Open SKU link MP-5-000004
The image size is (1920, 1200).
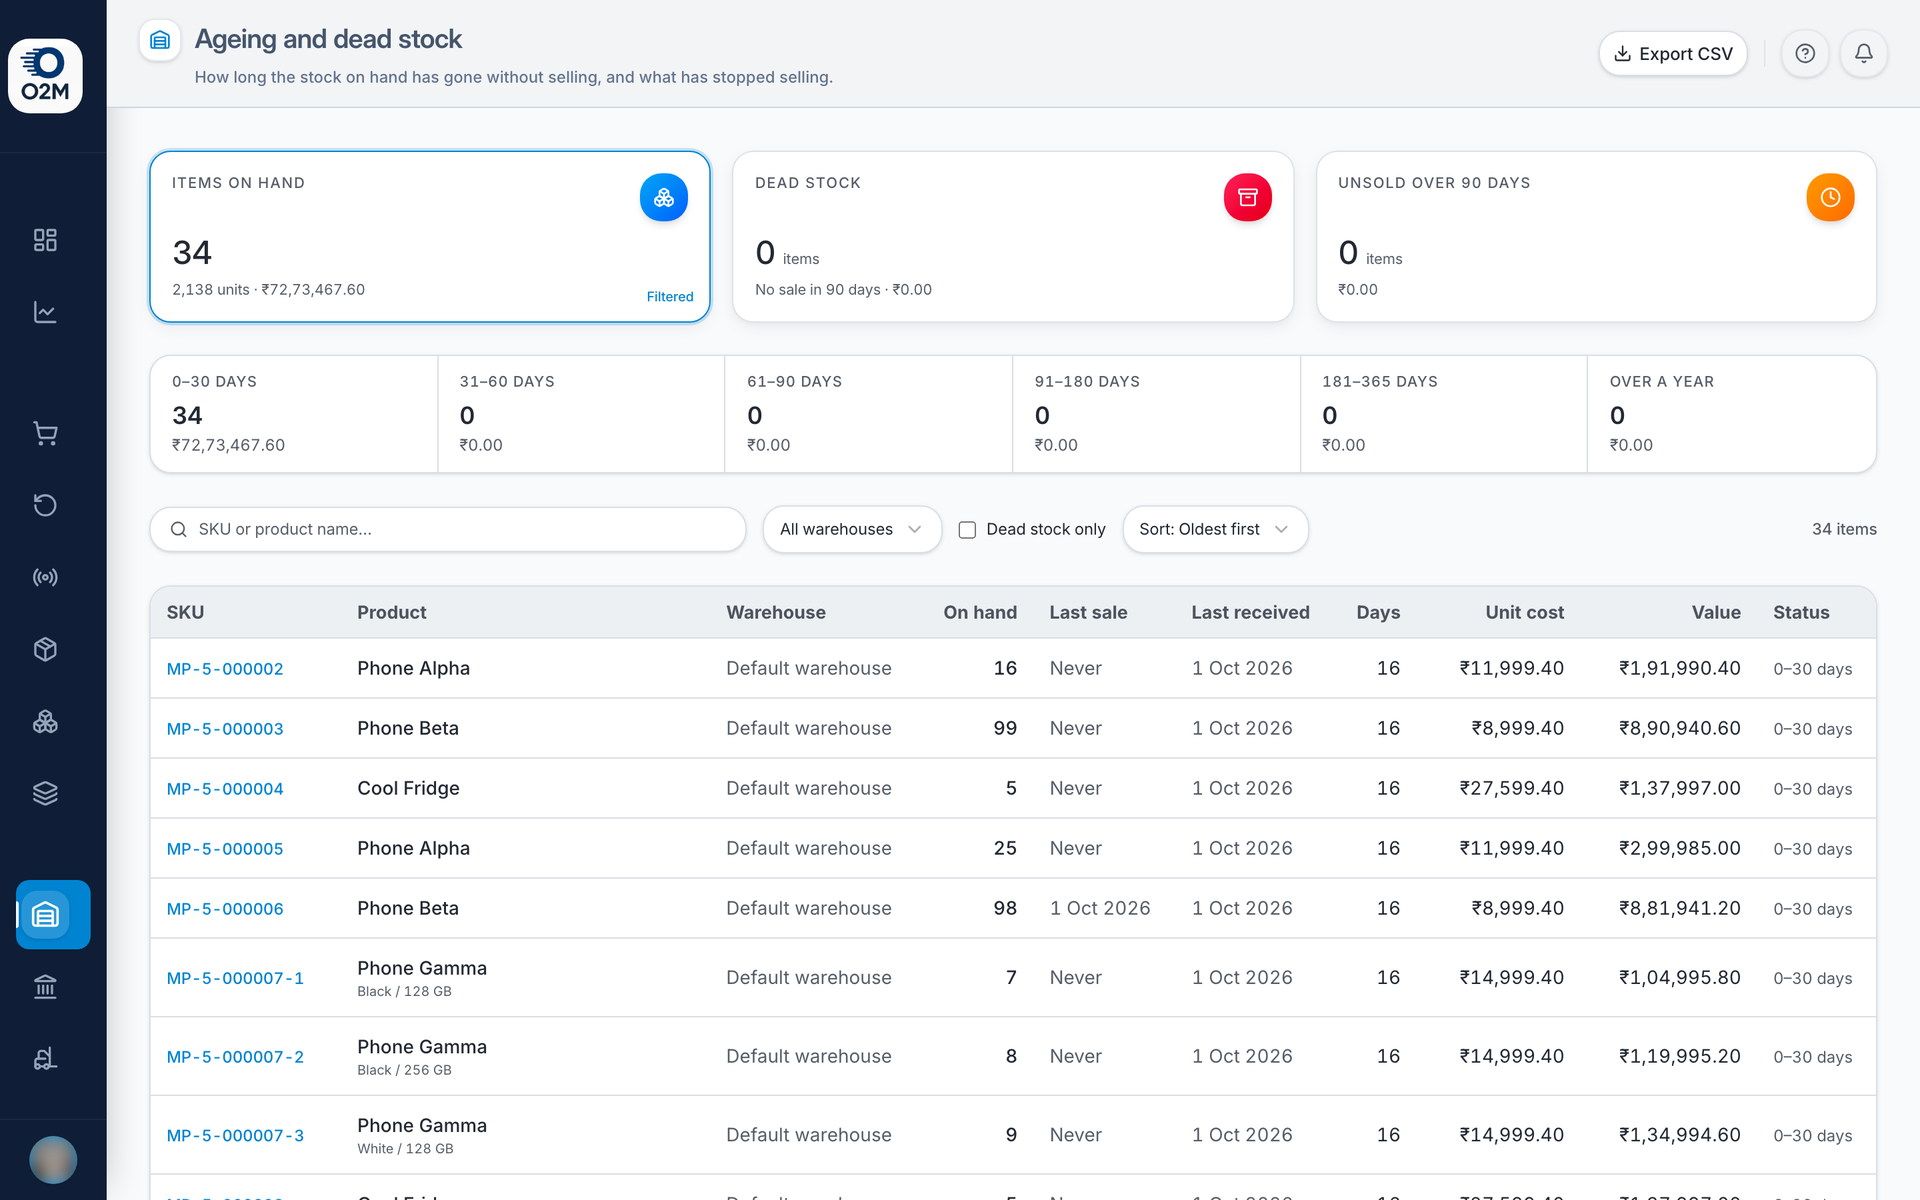[x=225, y=789]
